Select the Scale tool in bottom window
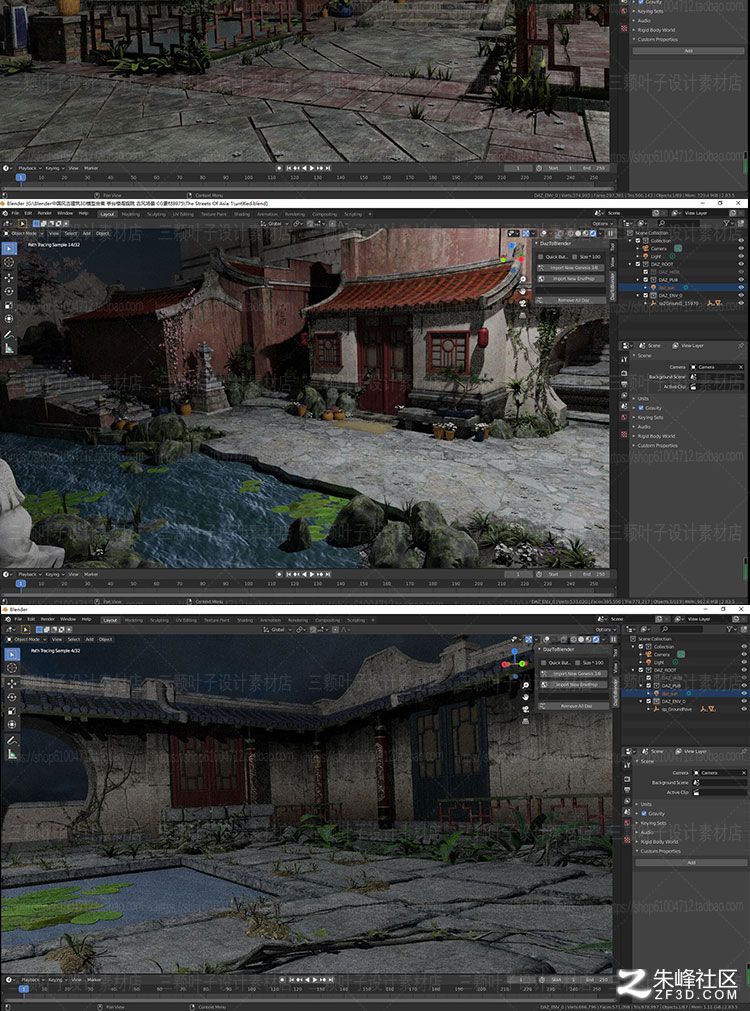The height and width of the screenshot is (1011, 750). 12,711
